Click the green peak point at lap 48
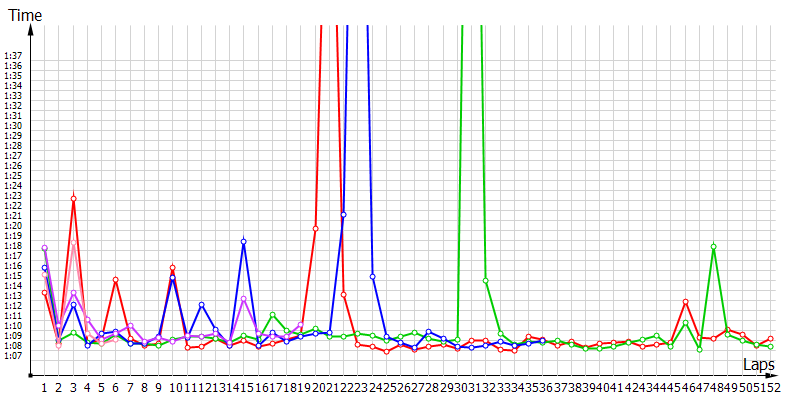Image resolution: width=800 pixels, height=400 pixels. [x=714, y=246]
